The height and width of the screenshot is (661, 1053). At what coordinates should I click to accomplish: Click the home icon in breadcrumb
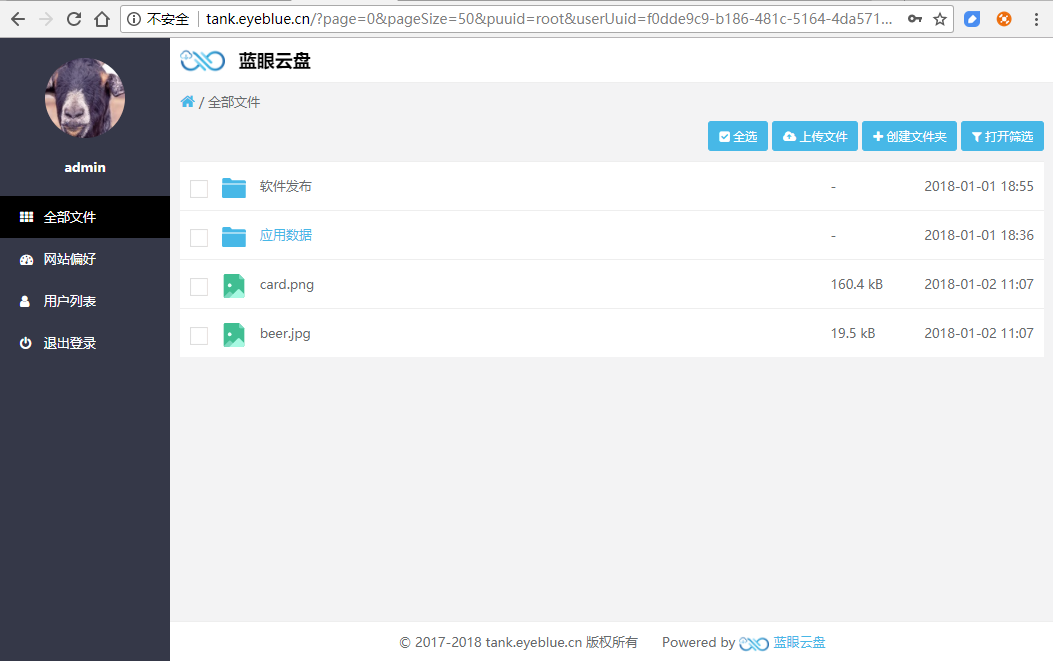187,102
